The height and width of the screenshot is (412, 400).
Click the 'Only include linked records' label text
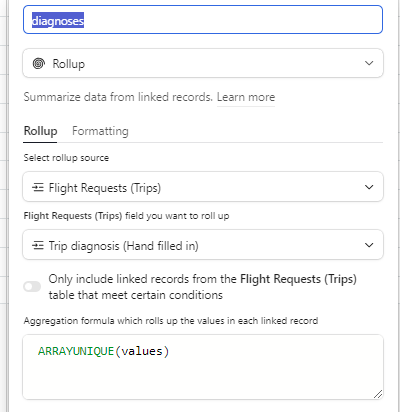pos(202,287)
